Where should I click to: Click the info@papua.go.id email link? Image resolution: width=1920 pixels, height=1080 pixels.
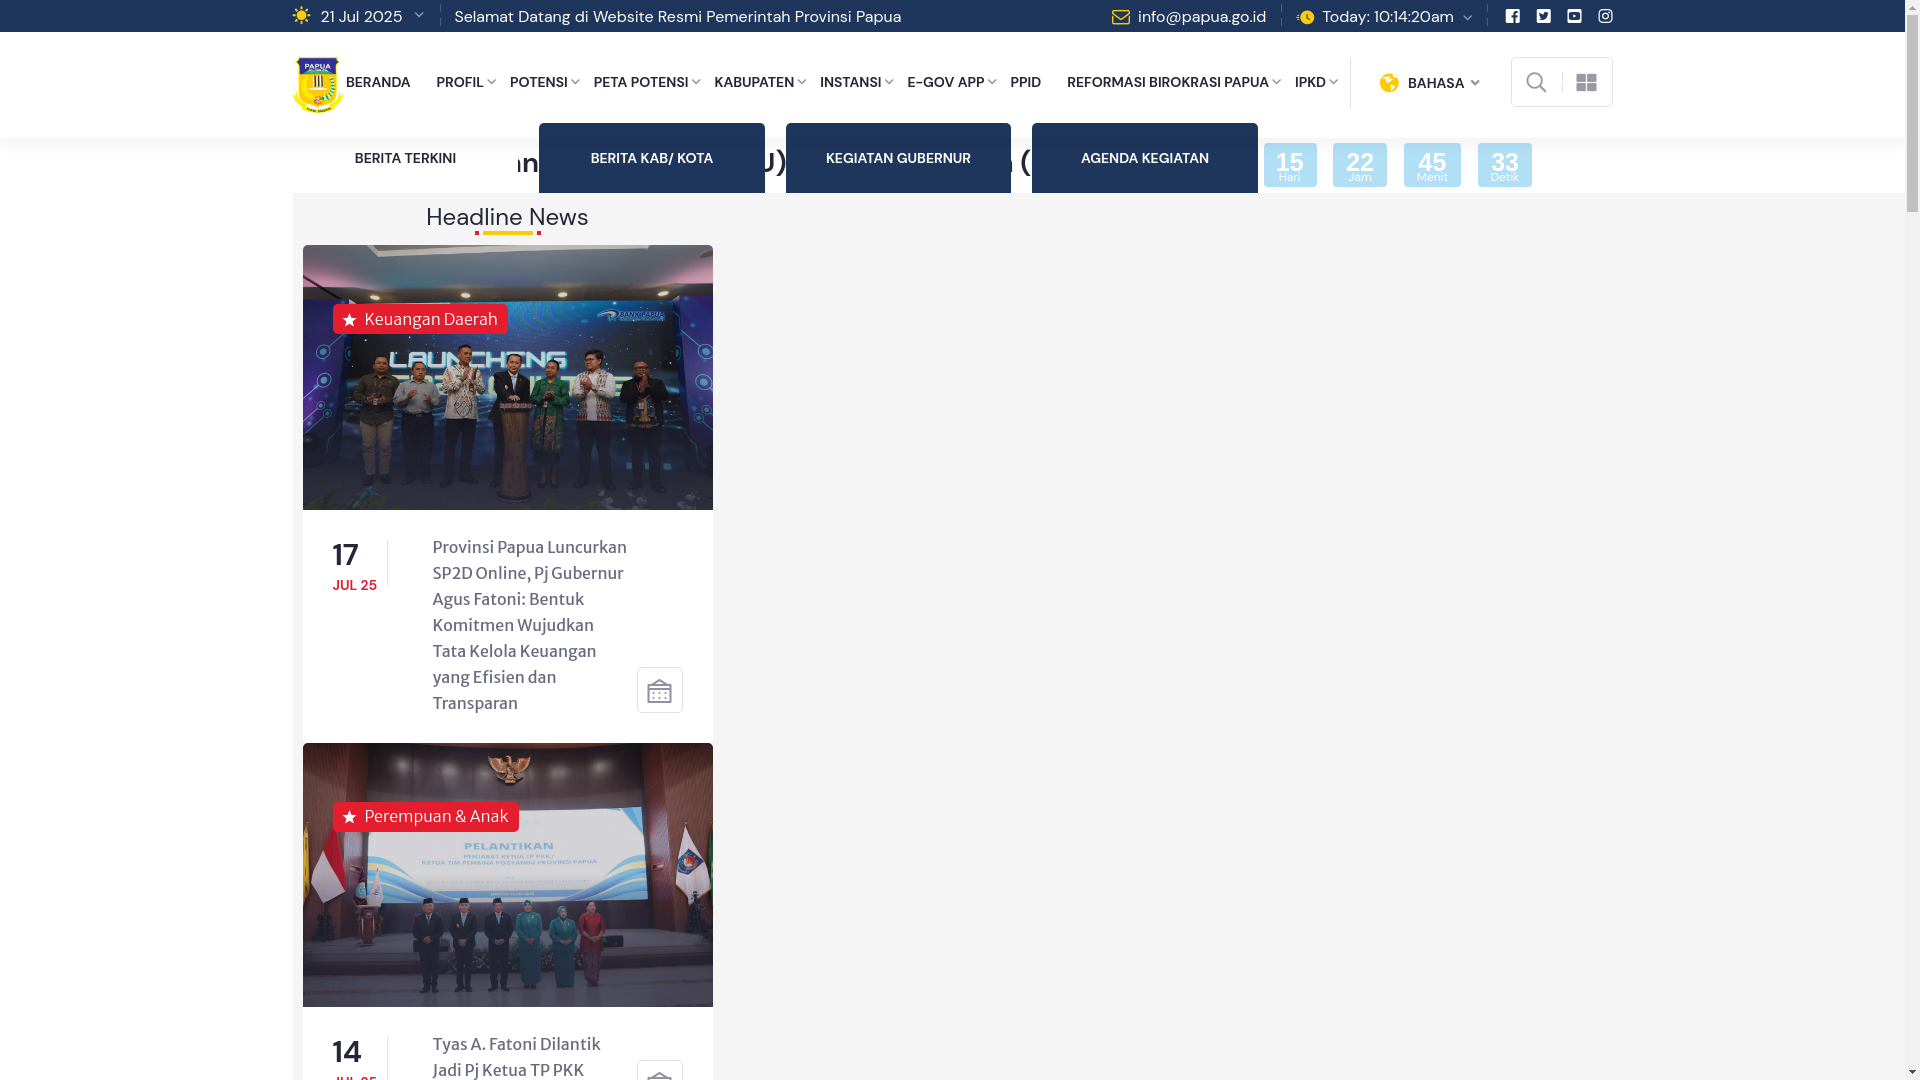click(x=1201, y=17)
